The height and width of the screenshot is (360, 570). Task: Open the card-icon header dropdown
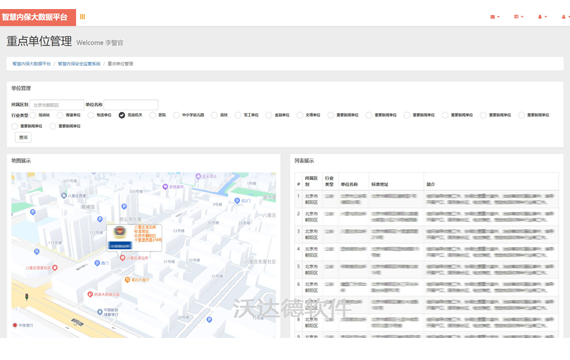518,17
